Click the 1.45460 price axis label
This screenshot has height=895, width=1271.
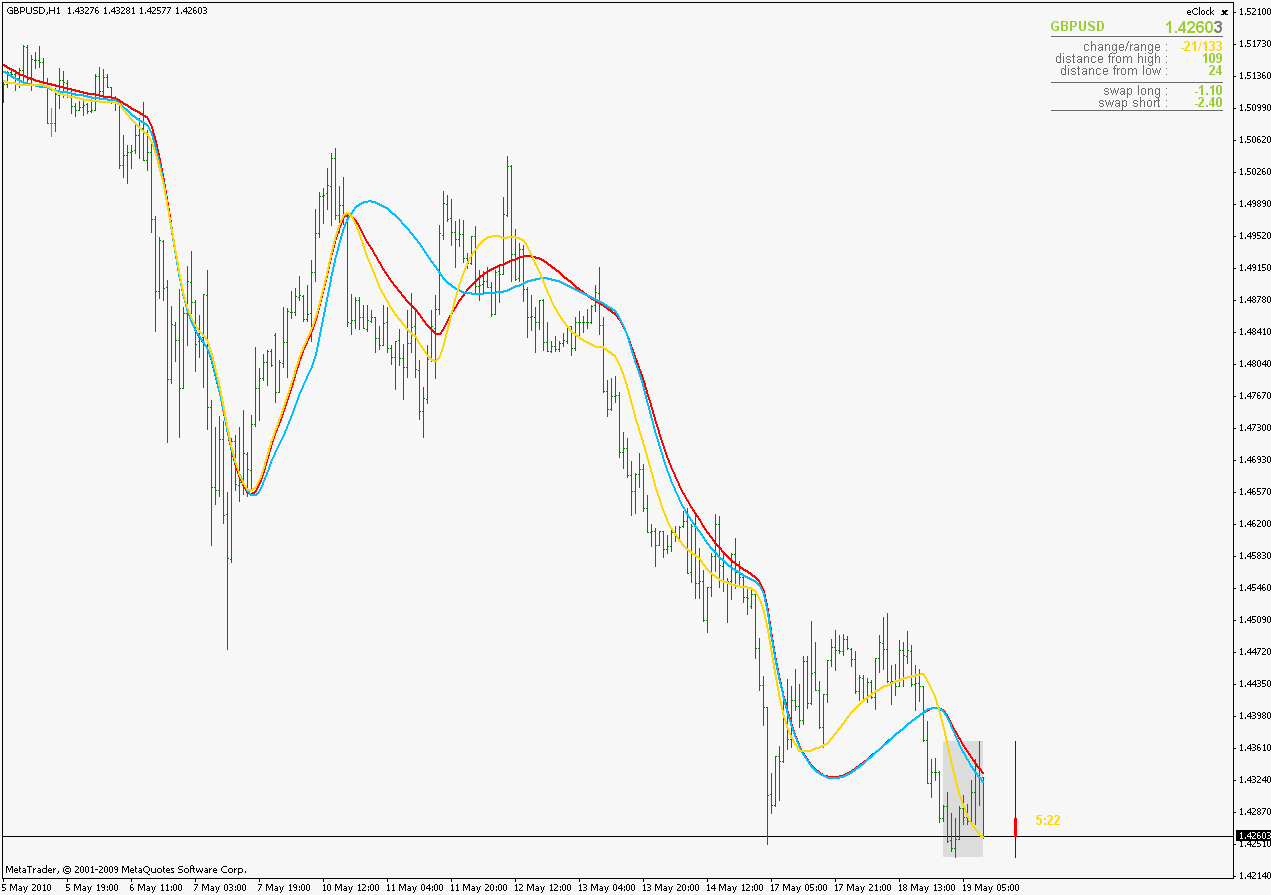click(x=1253, y=588)
